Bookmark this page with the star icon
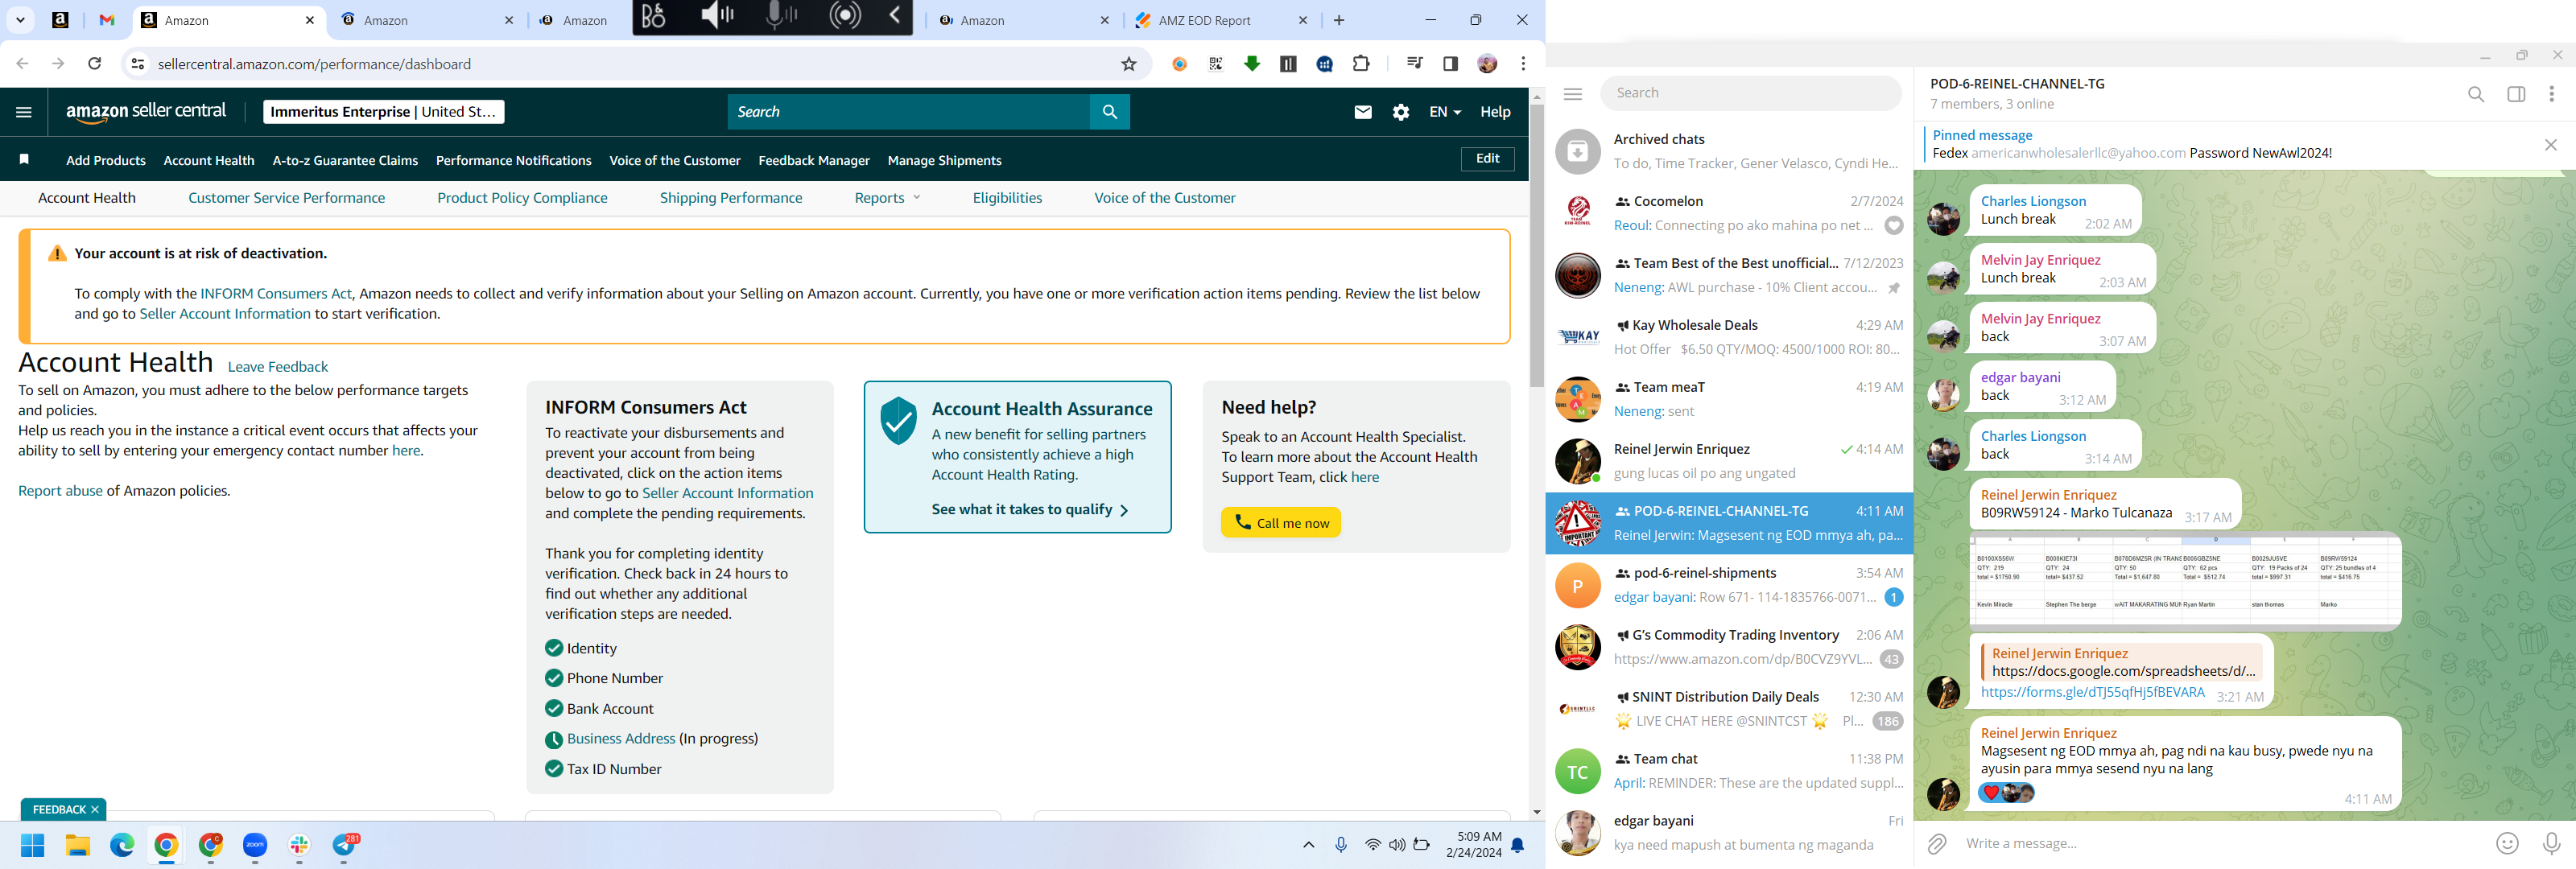 (1129, 64)
